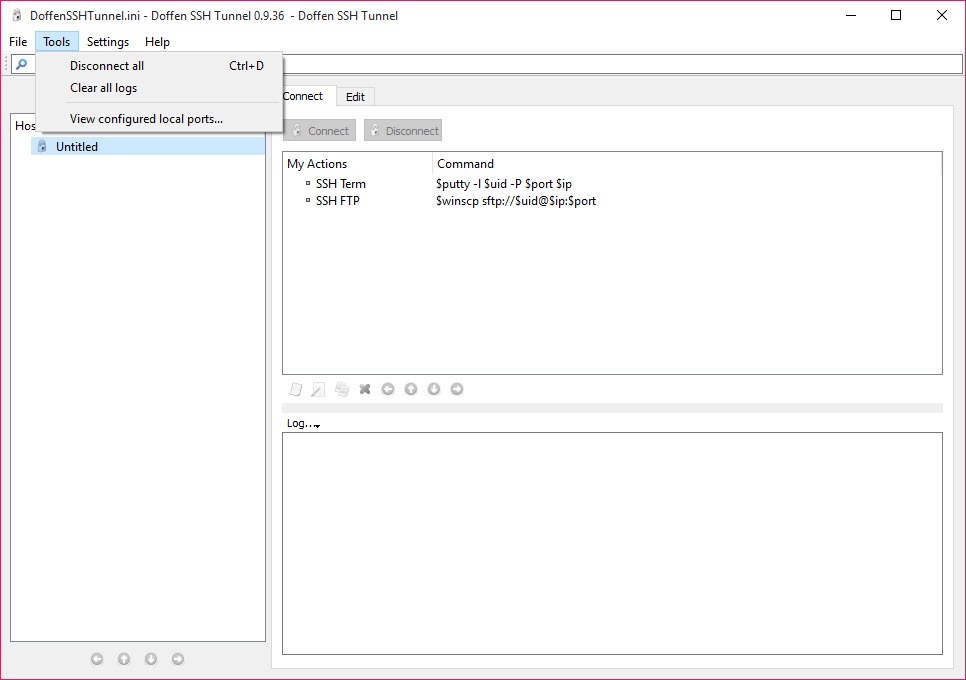Select View configured local ports
This screenshot has height=680, width=966.
tap(159, 119)
